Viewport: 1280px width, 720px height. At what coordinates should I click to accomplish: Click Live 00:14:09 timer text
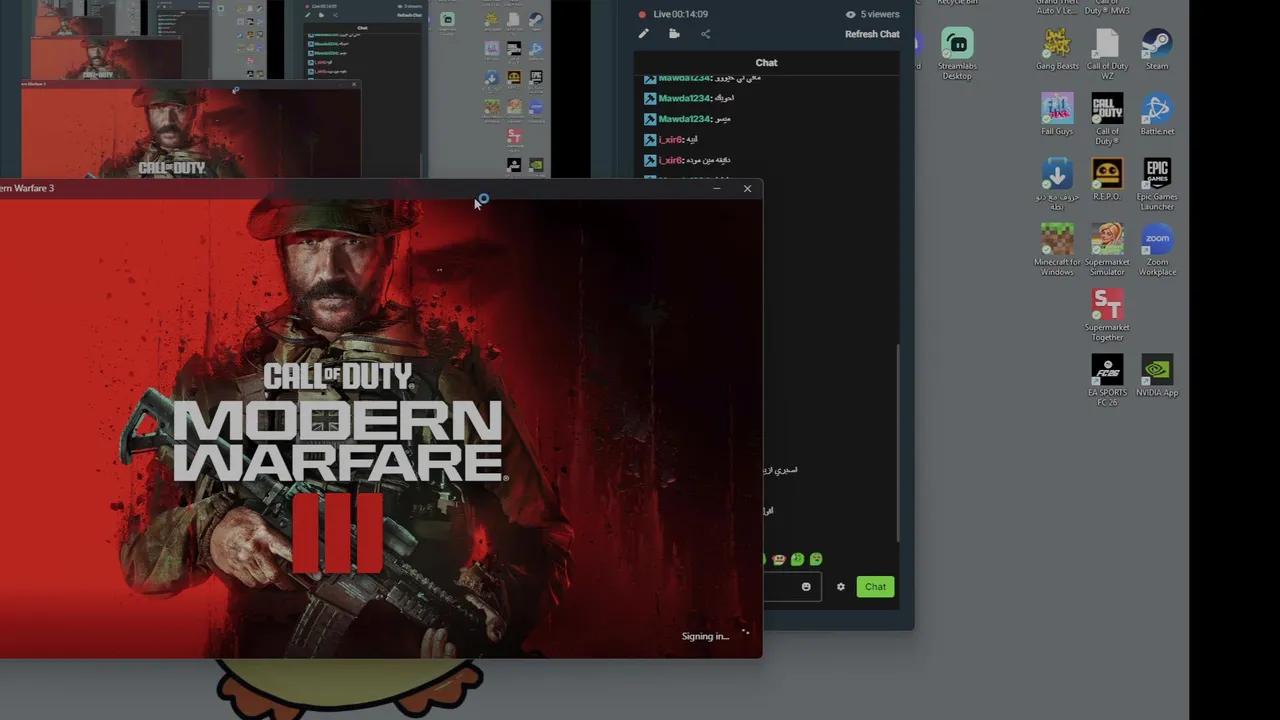[x=680, y=14]
